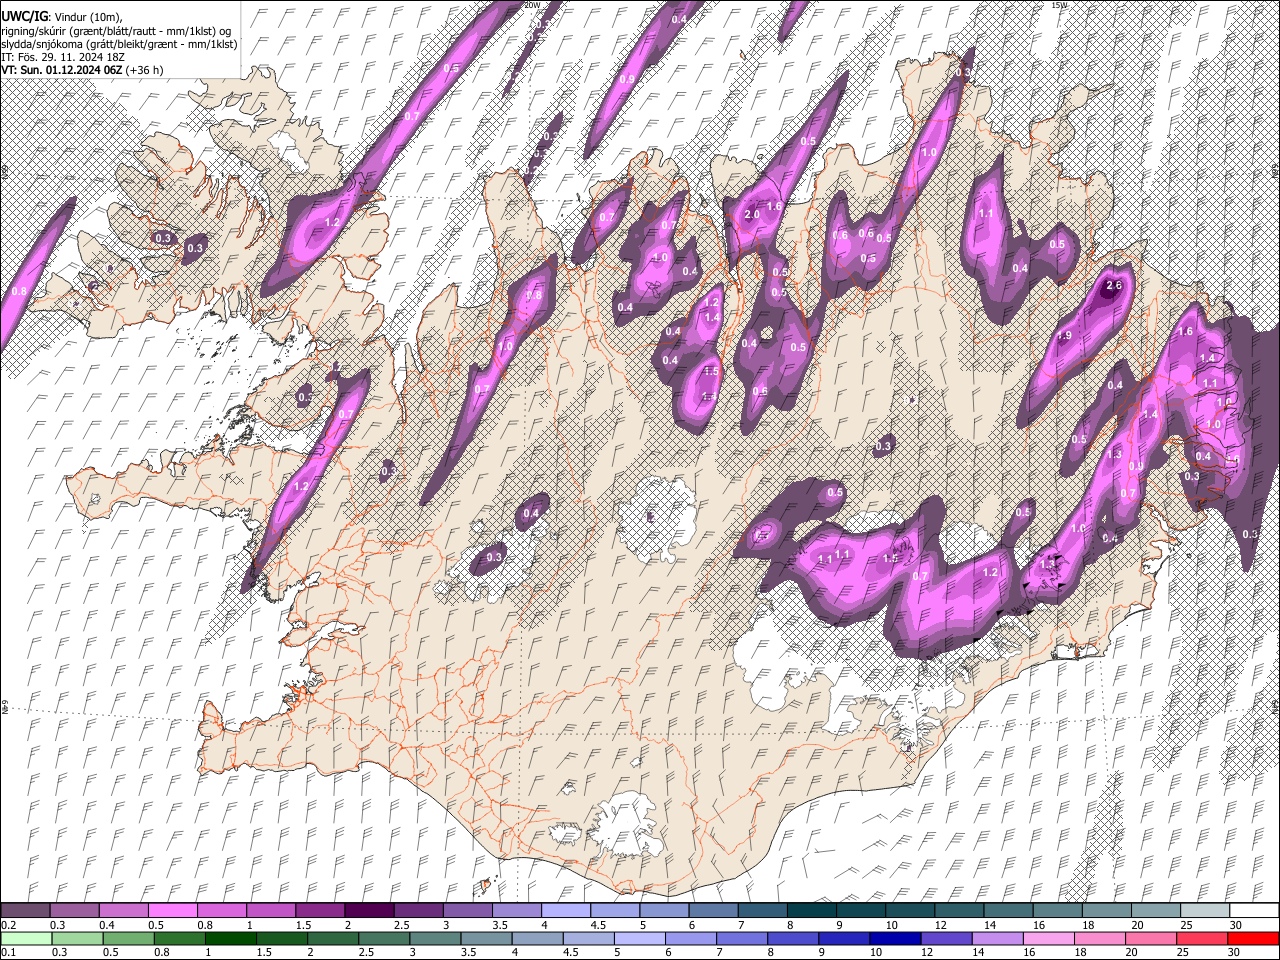Click the 0.5–0.8 green swatch in bottom legend
1280x960 pixels.
[x=128, y=938]
